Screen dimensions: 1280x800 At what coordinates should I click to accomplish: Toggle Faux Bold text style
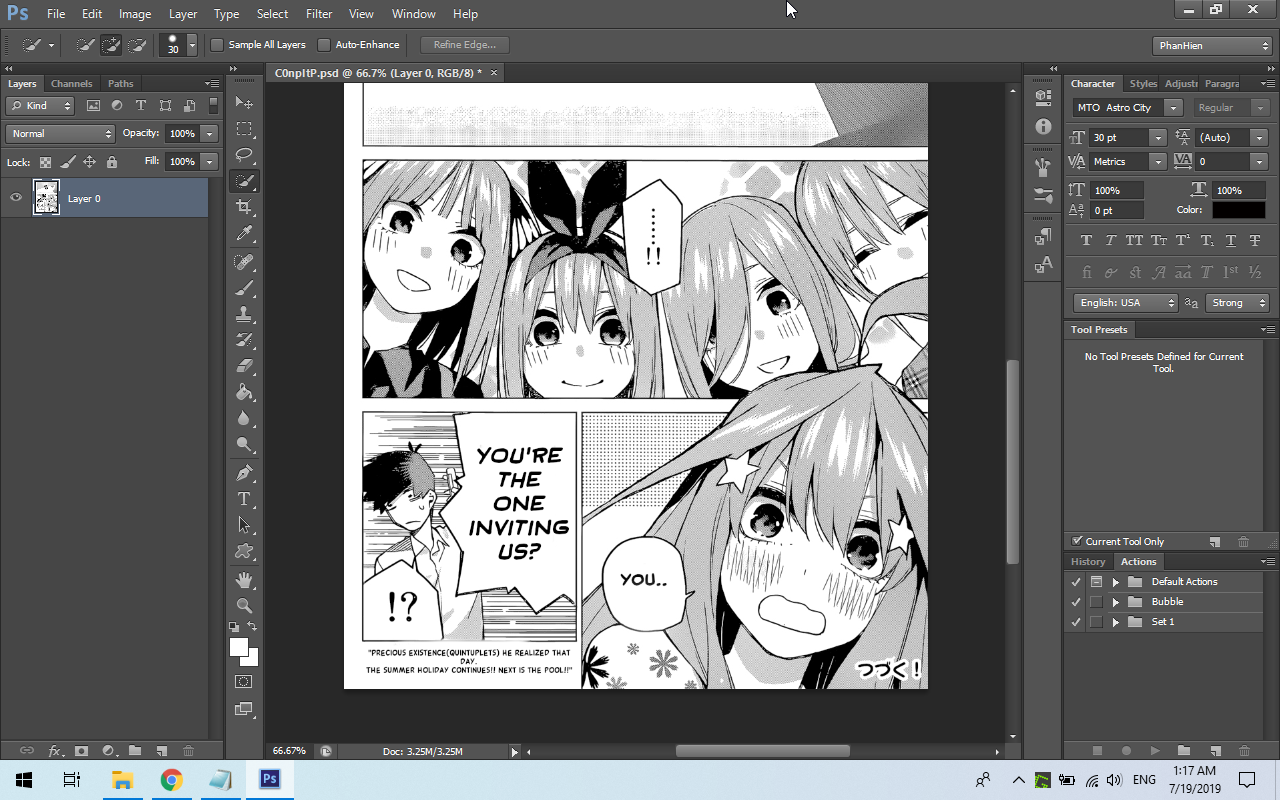[x=1086, y=240]
